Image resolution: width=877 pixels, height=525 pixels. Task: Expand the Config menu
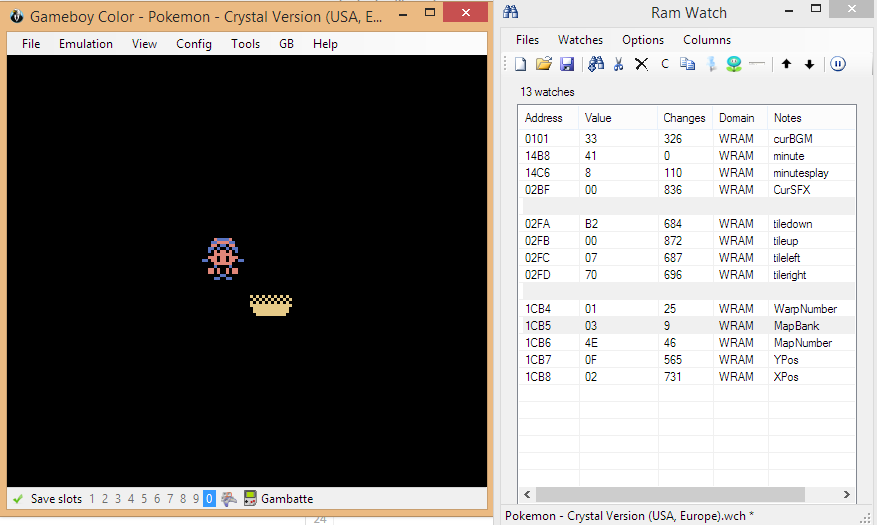click(194, 44)
